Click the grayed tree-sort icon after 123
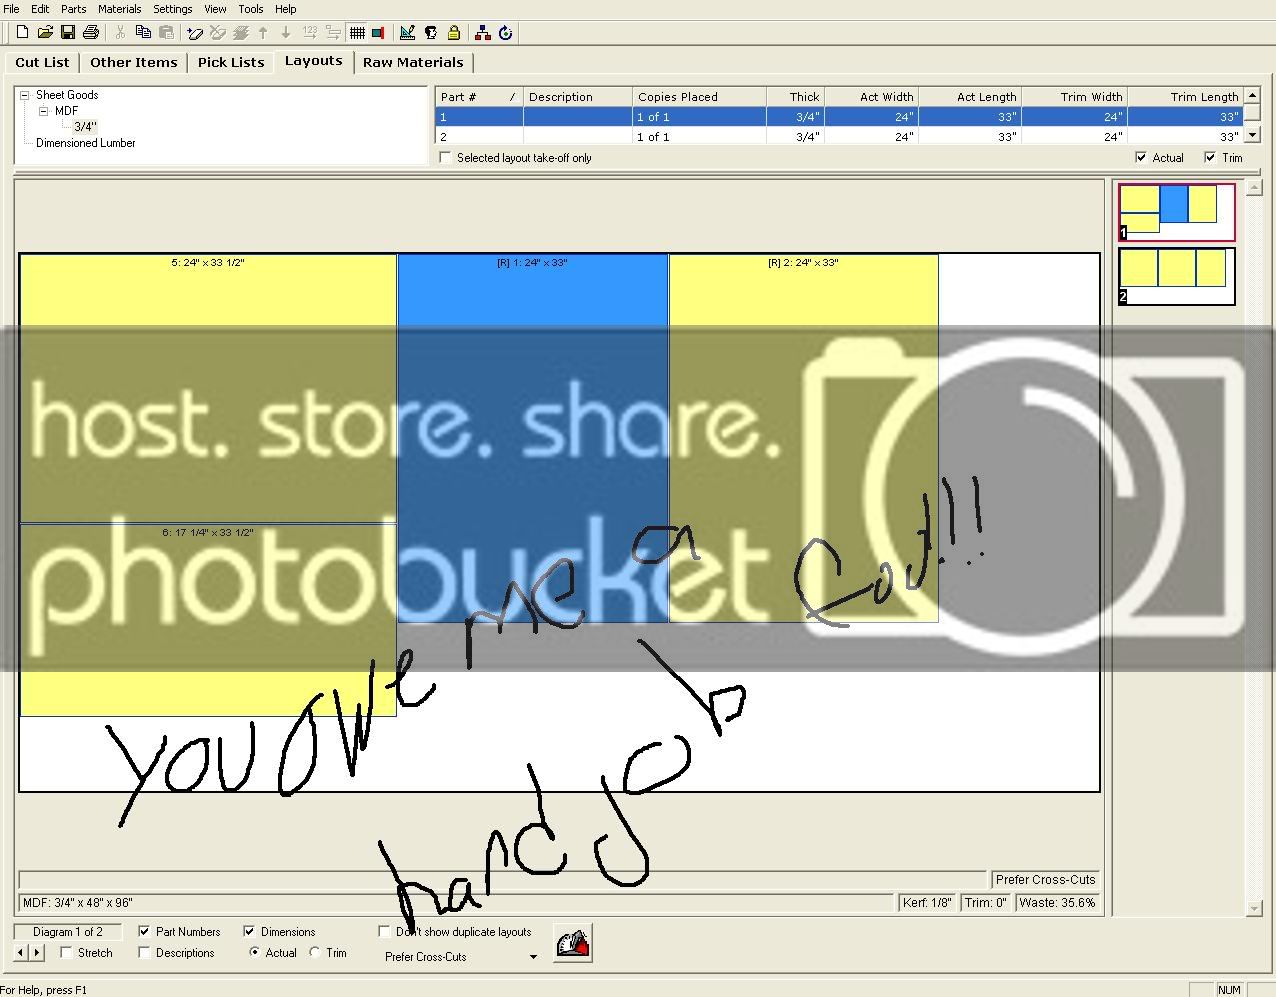The height and width of the screenshot is (997, 1276). [x=333, y=33]
